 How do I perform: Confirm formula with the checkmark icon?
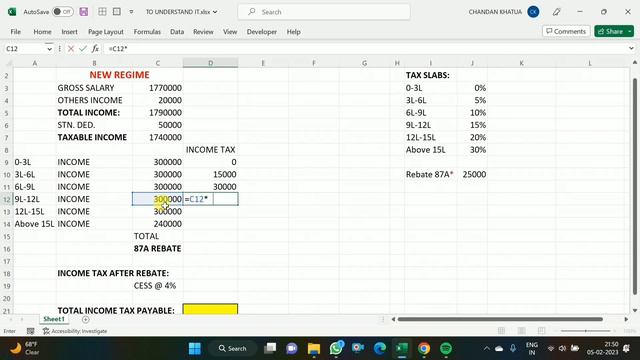[x=83, y=49]
